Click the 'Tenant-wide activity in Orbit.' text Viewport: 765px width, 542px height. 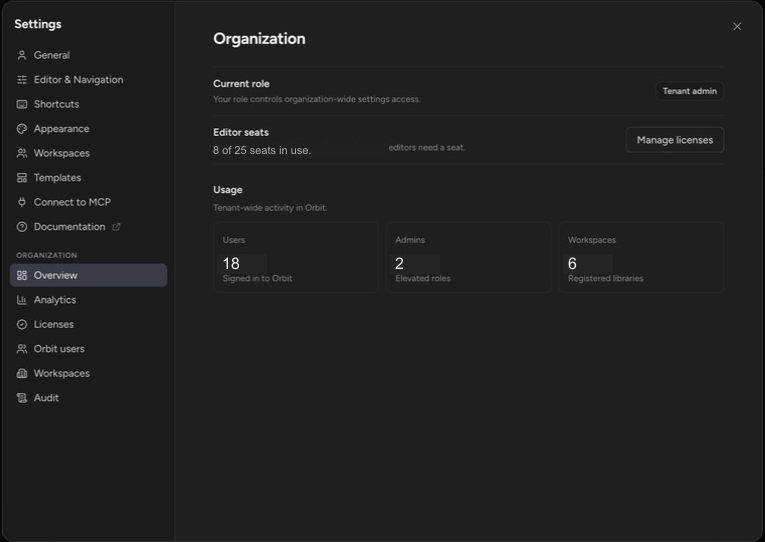click(270, 207)
